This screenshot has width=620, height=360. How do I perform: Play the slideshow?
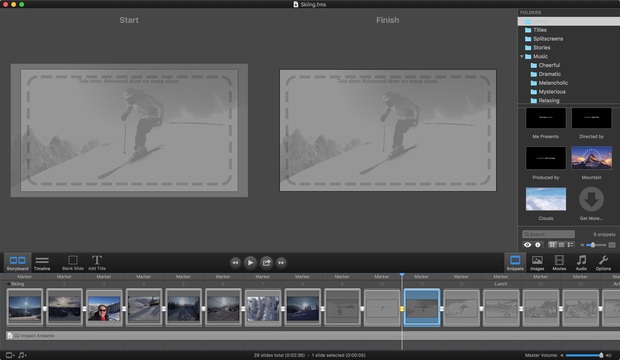point(250,262)
